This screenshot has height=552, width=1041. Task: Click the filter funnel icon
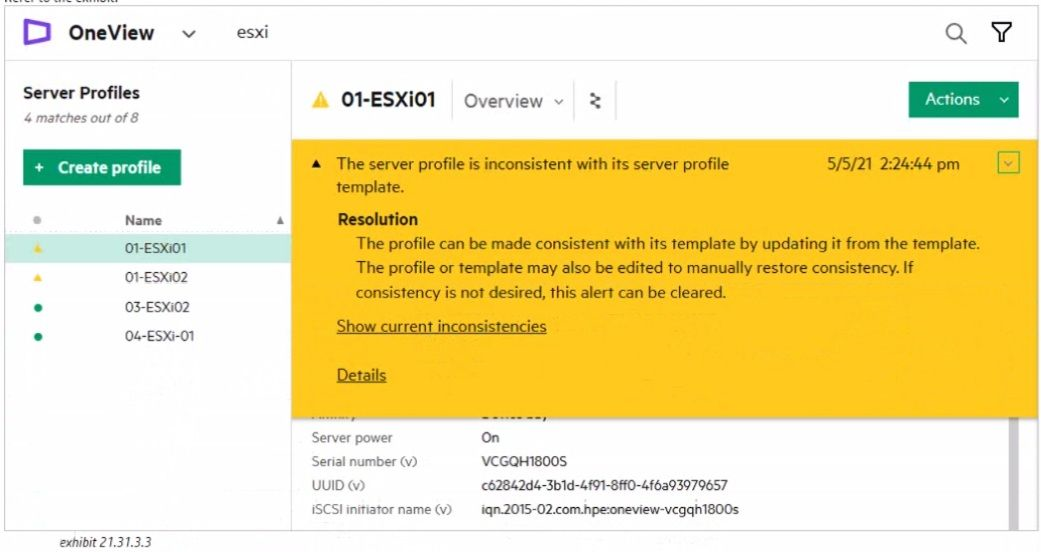[1001, 33]
